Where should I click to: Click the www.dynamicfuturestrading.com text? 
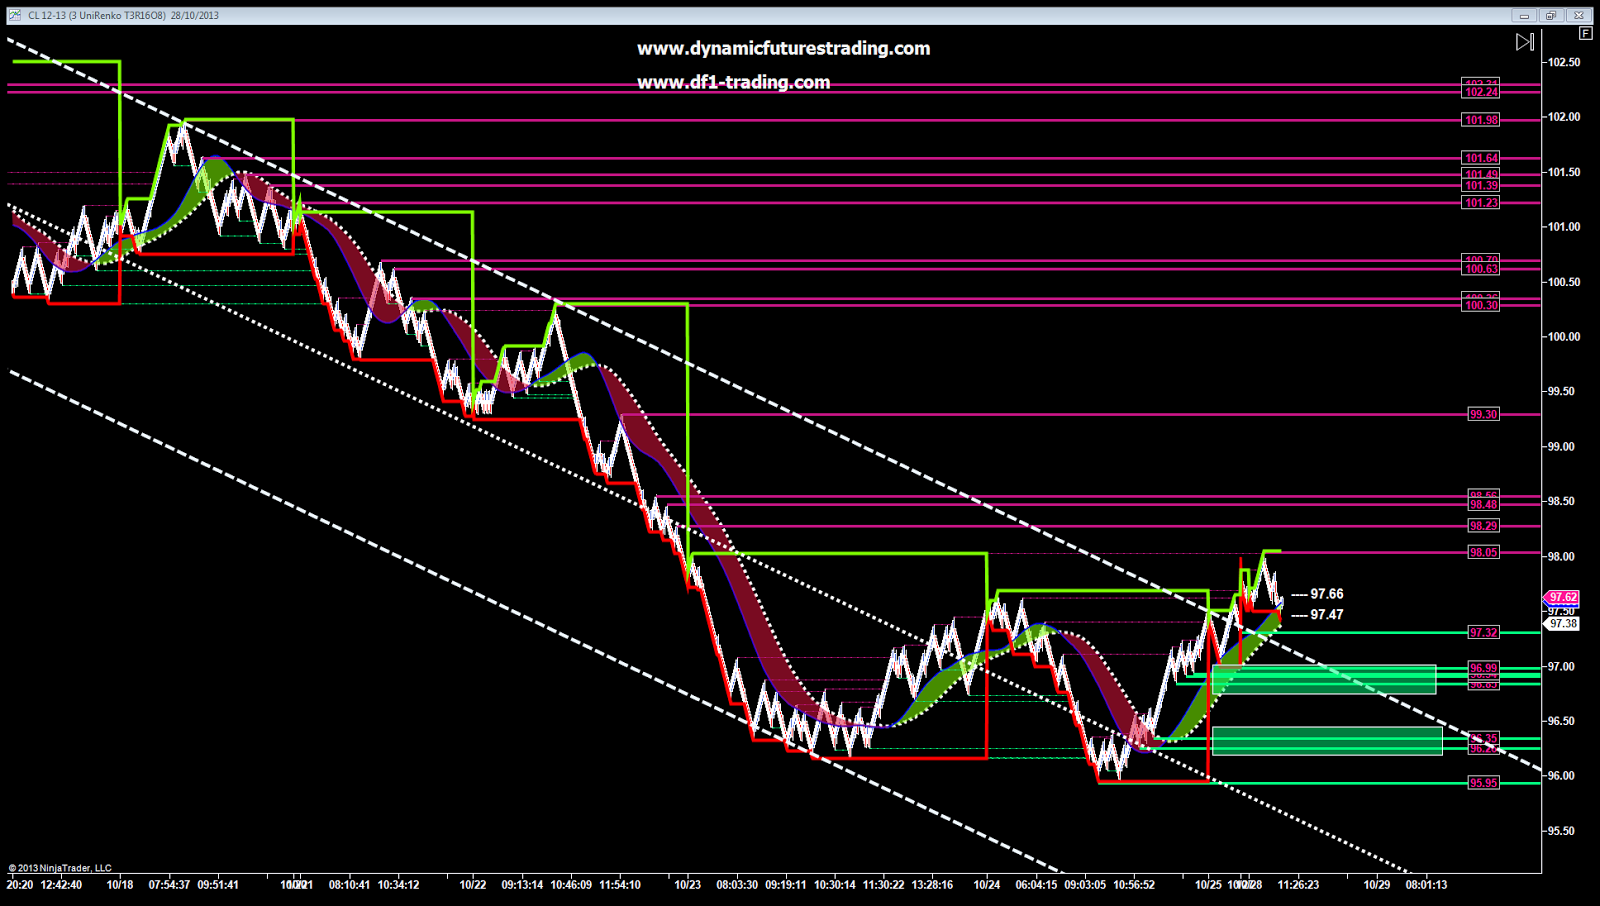[784, 48]
